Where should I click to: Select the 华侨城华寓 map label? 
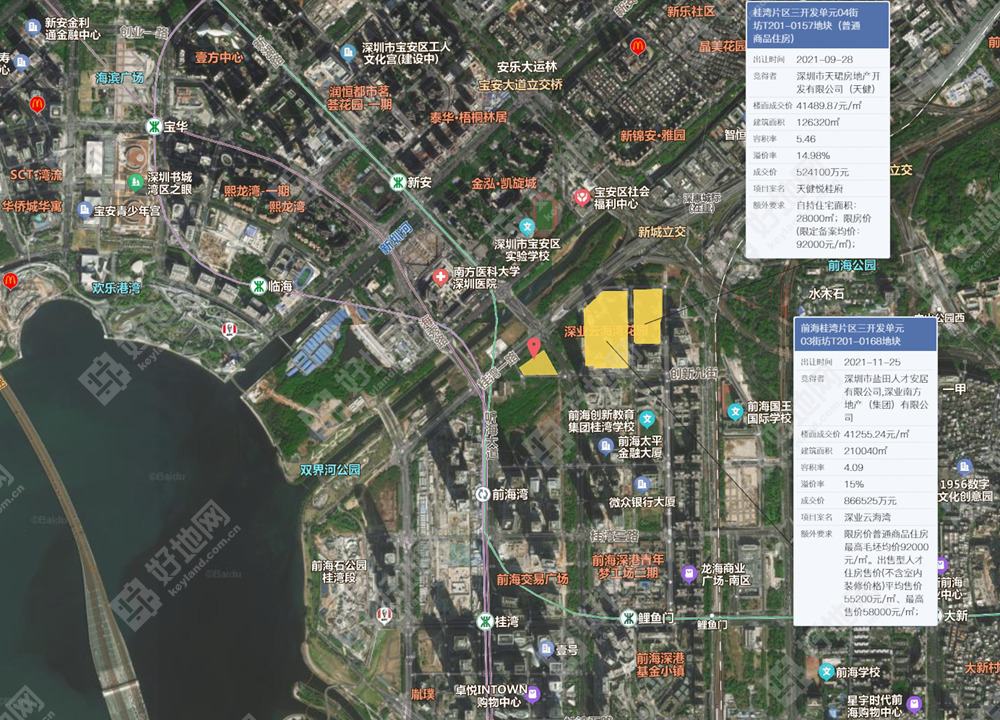click(x=32, y=205)
